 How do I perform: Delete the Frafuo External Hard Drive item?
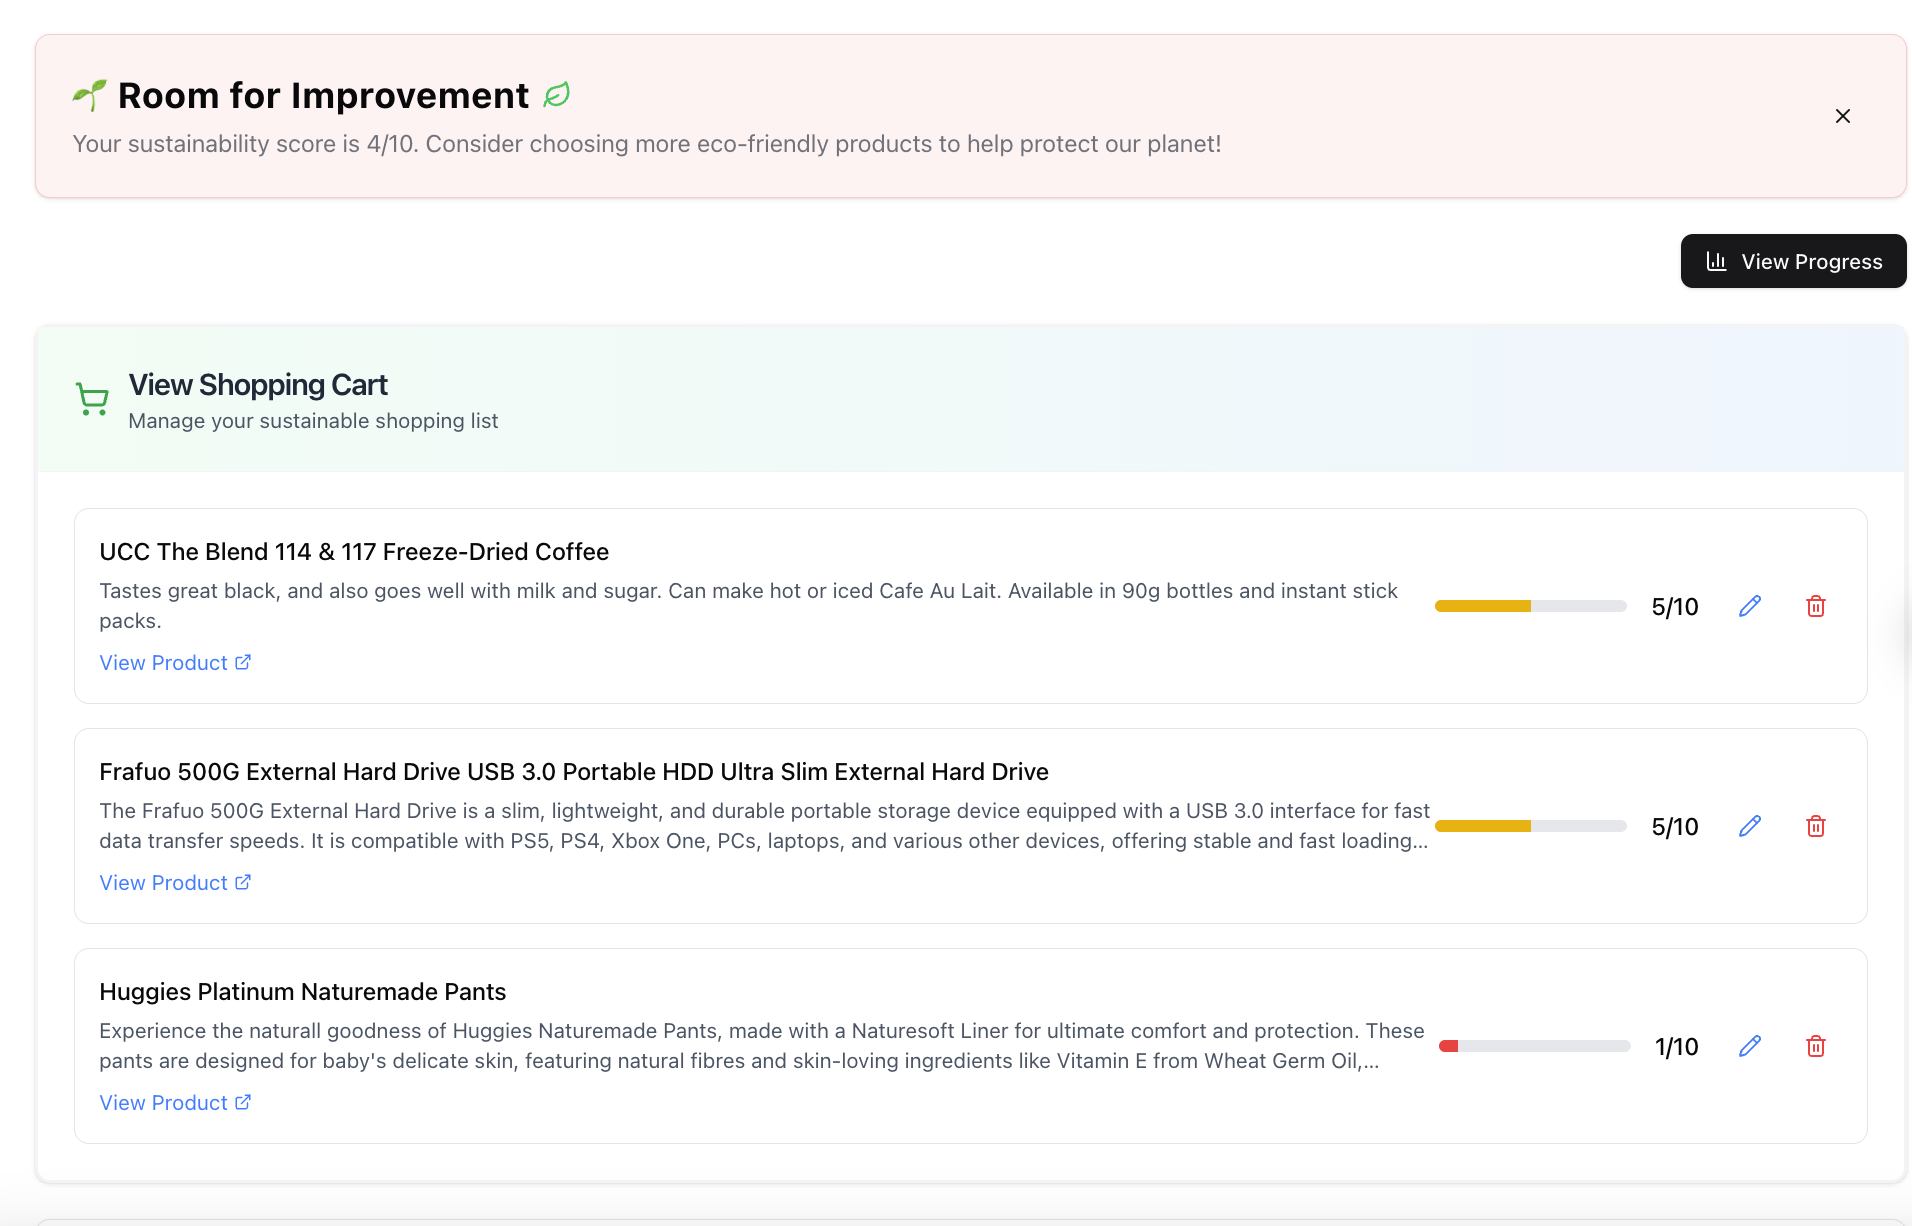point(1815,826)
